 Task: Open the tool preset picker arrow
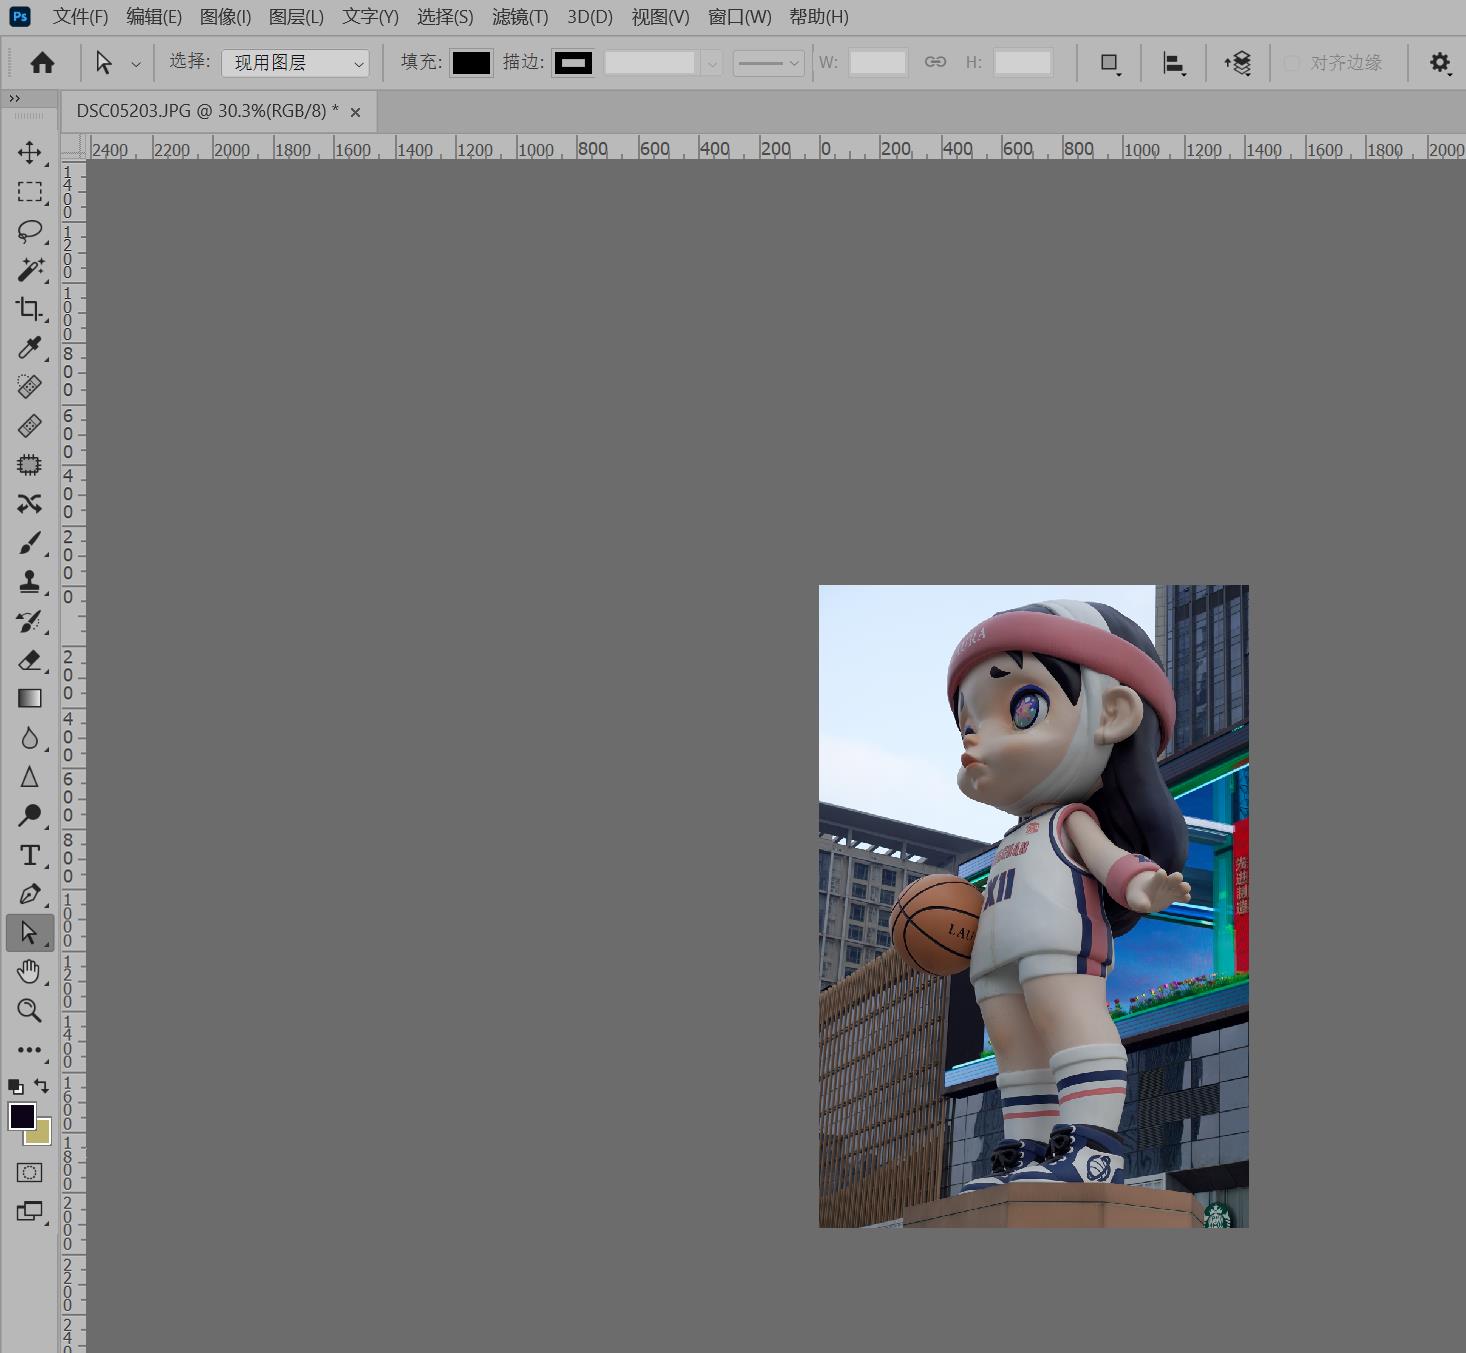tap(136, 64)
